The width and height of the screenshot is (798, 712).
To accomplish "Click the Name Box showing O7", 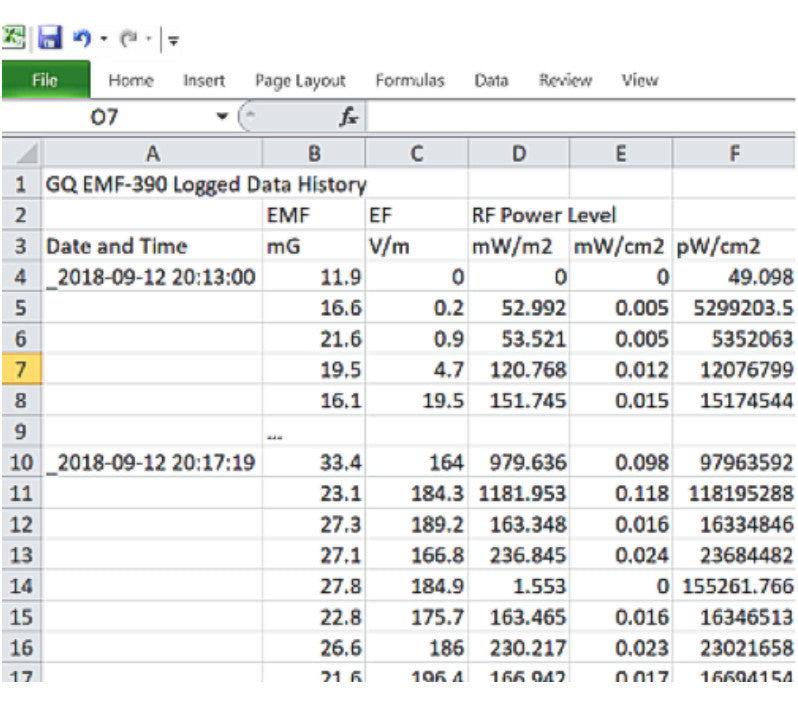I will (105, 117).
